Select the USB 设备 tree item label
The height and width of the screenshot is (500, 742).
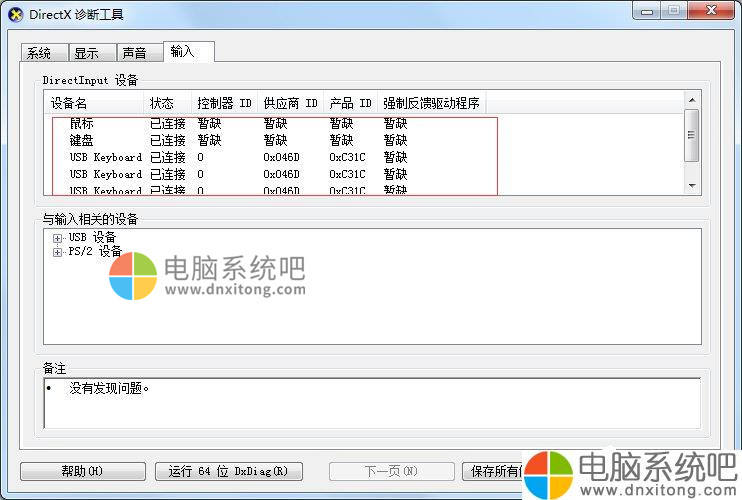click(x=92, y=237)
